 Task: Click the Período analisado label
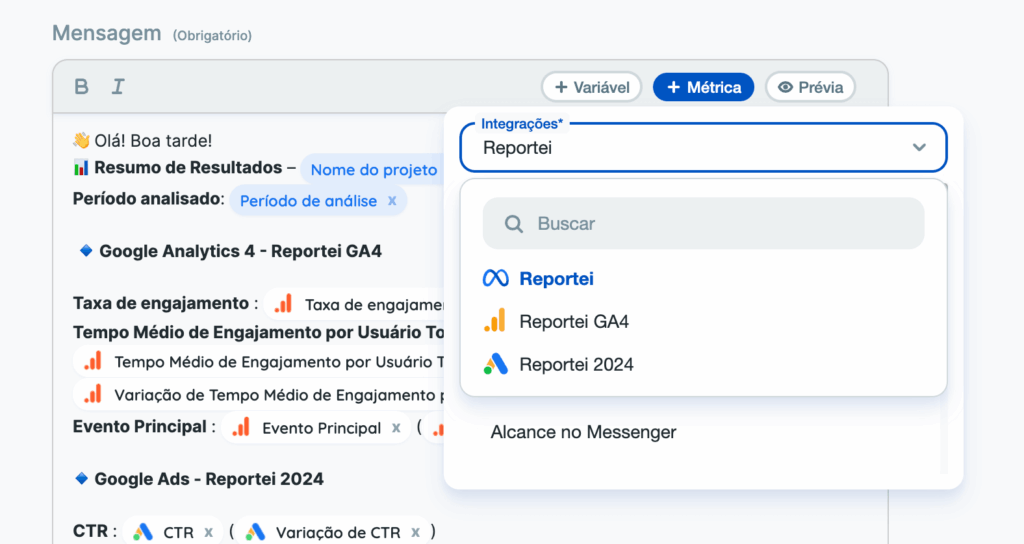click(x=148, y=199)
